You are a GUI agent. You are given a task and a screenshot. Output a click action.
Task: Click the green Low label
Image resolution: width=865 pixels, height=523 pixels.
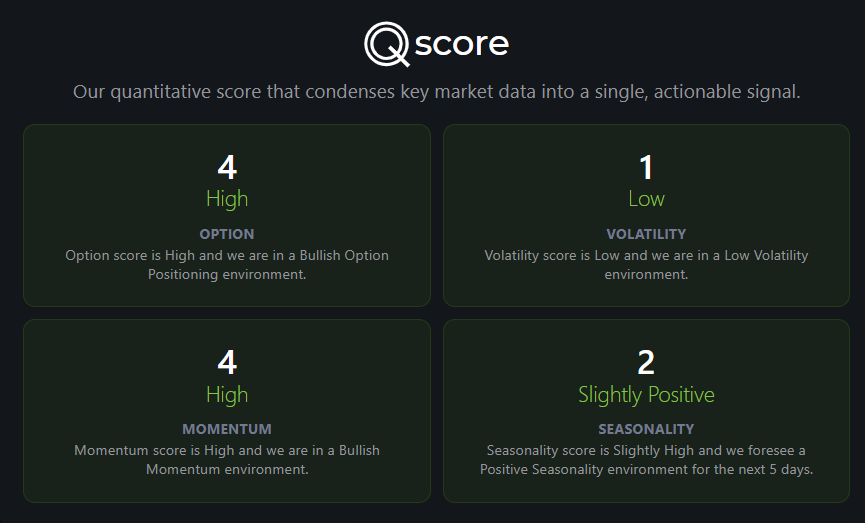[646, 199]
